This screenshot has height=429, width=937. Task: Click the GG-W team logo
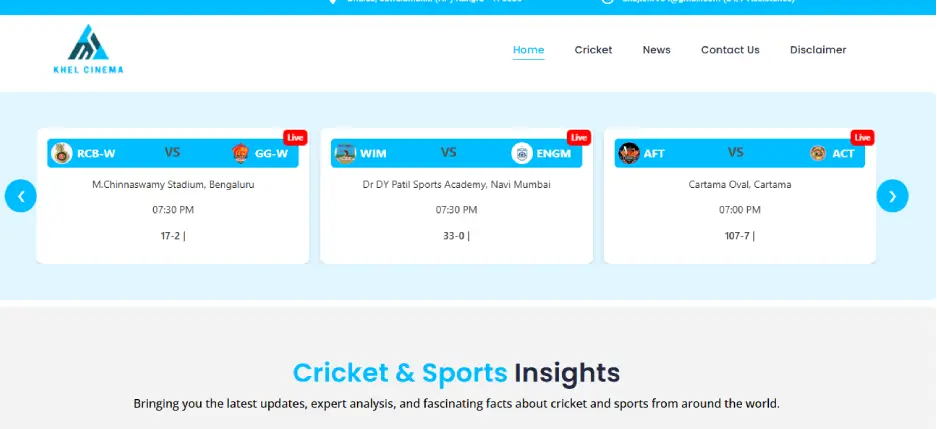(240, 153)
